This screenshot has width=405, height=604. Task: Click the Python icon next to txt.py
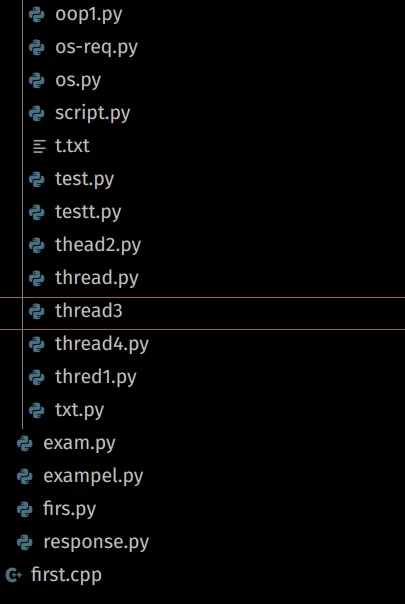pos(37,410)
